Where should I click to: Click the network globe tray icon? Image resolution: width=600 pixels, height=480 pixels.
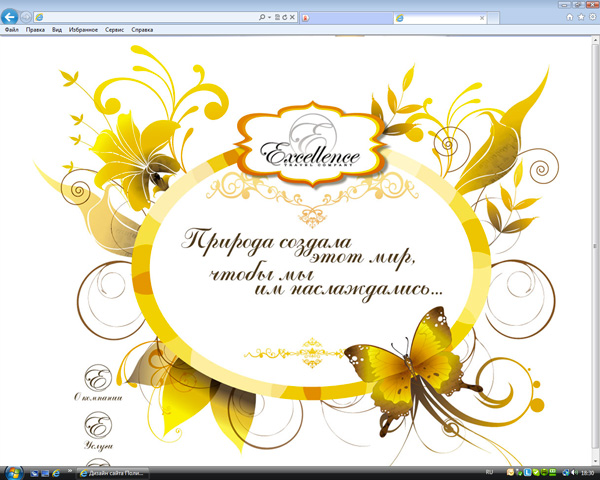pyautogui.click(x=566, y=473)
